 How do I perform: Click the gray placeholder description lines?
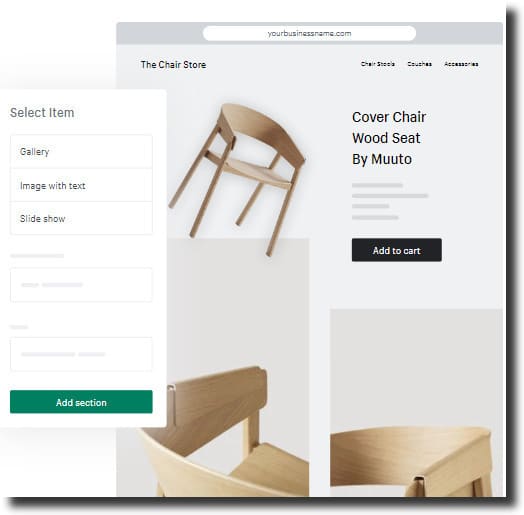tap(390, 201)
